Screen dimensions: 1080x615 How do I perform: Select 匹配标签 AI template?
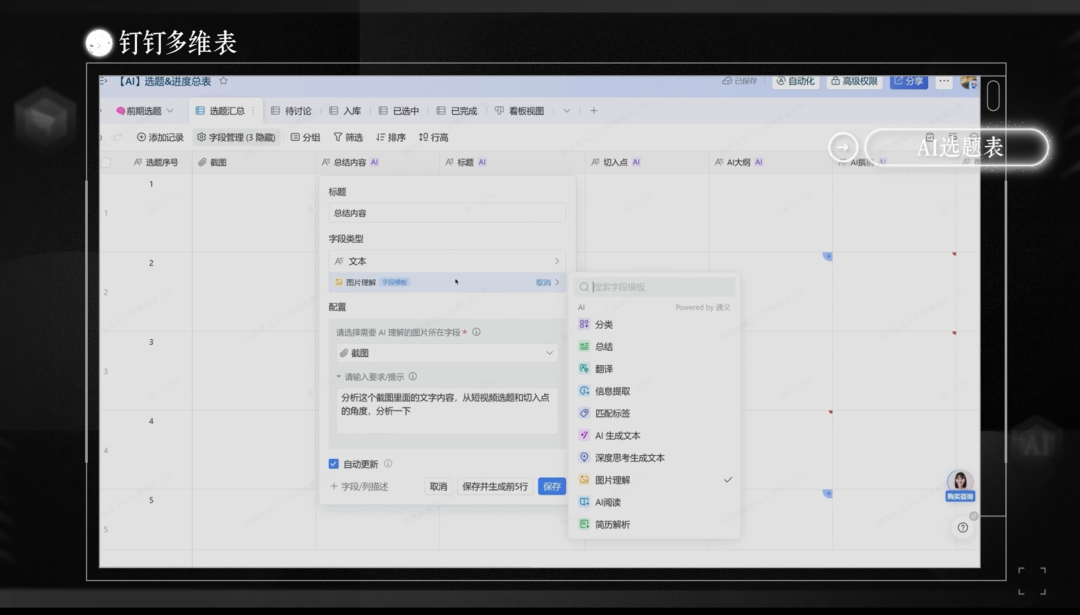point(654,413)
